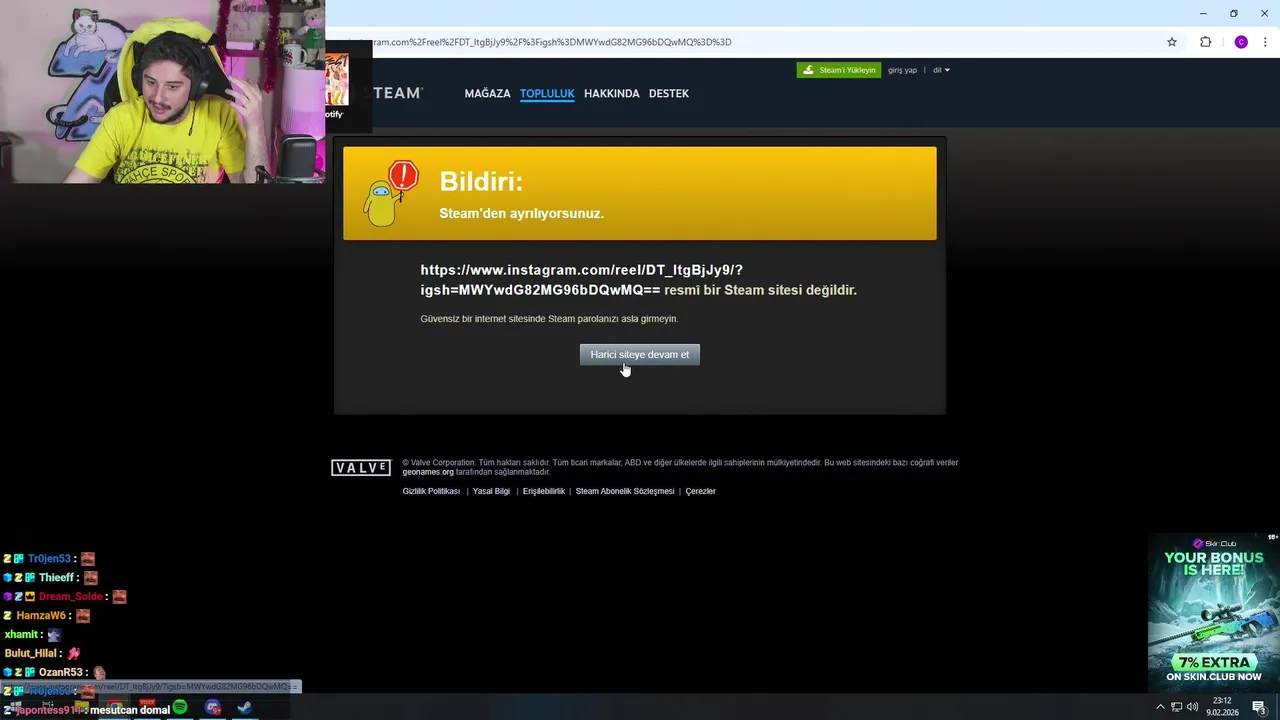The height and width of the screenshot is (720, 1280).
Task: Open the TOPLULUK menu item
Action: point(547,93)
